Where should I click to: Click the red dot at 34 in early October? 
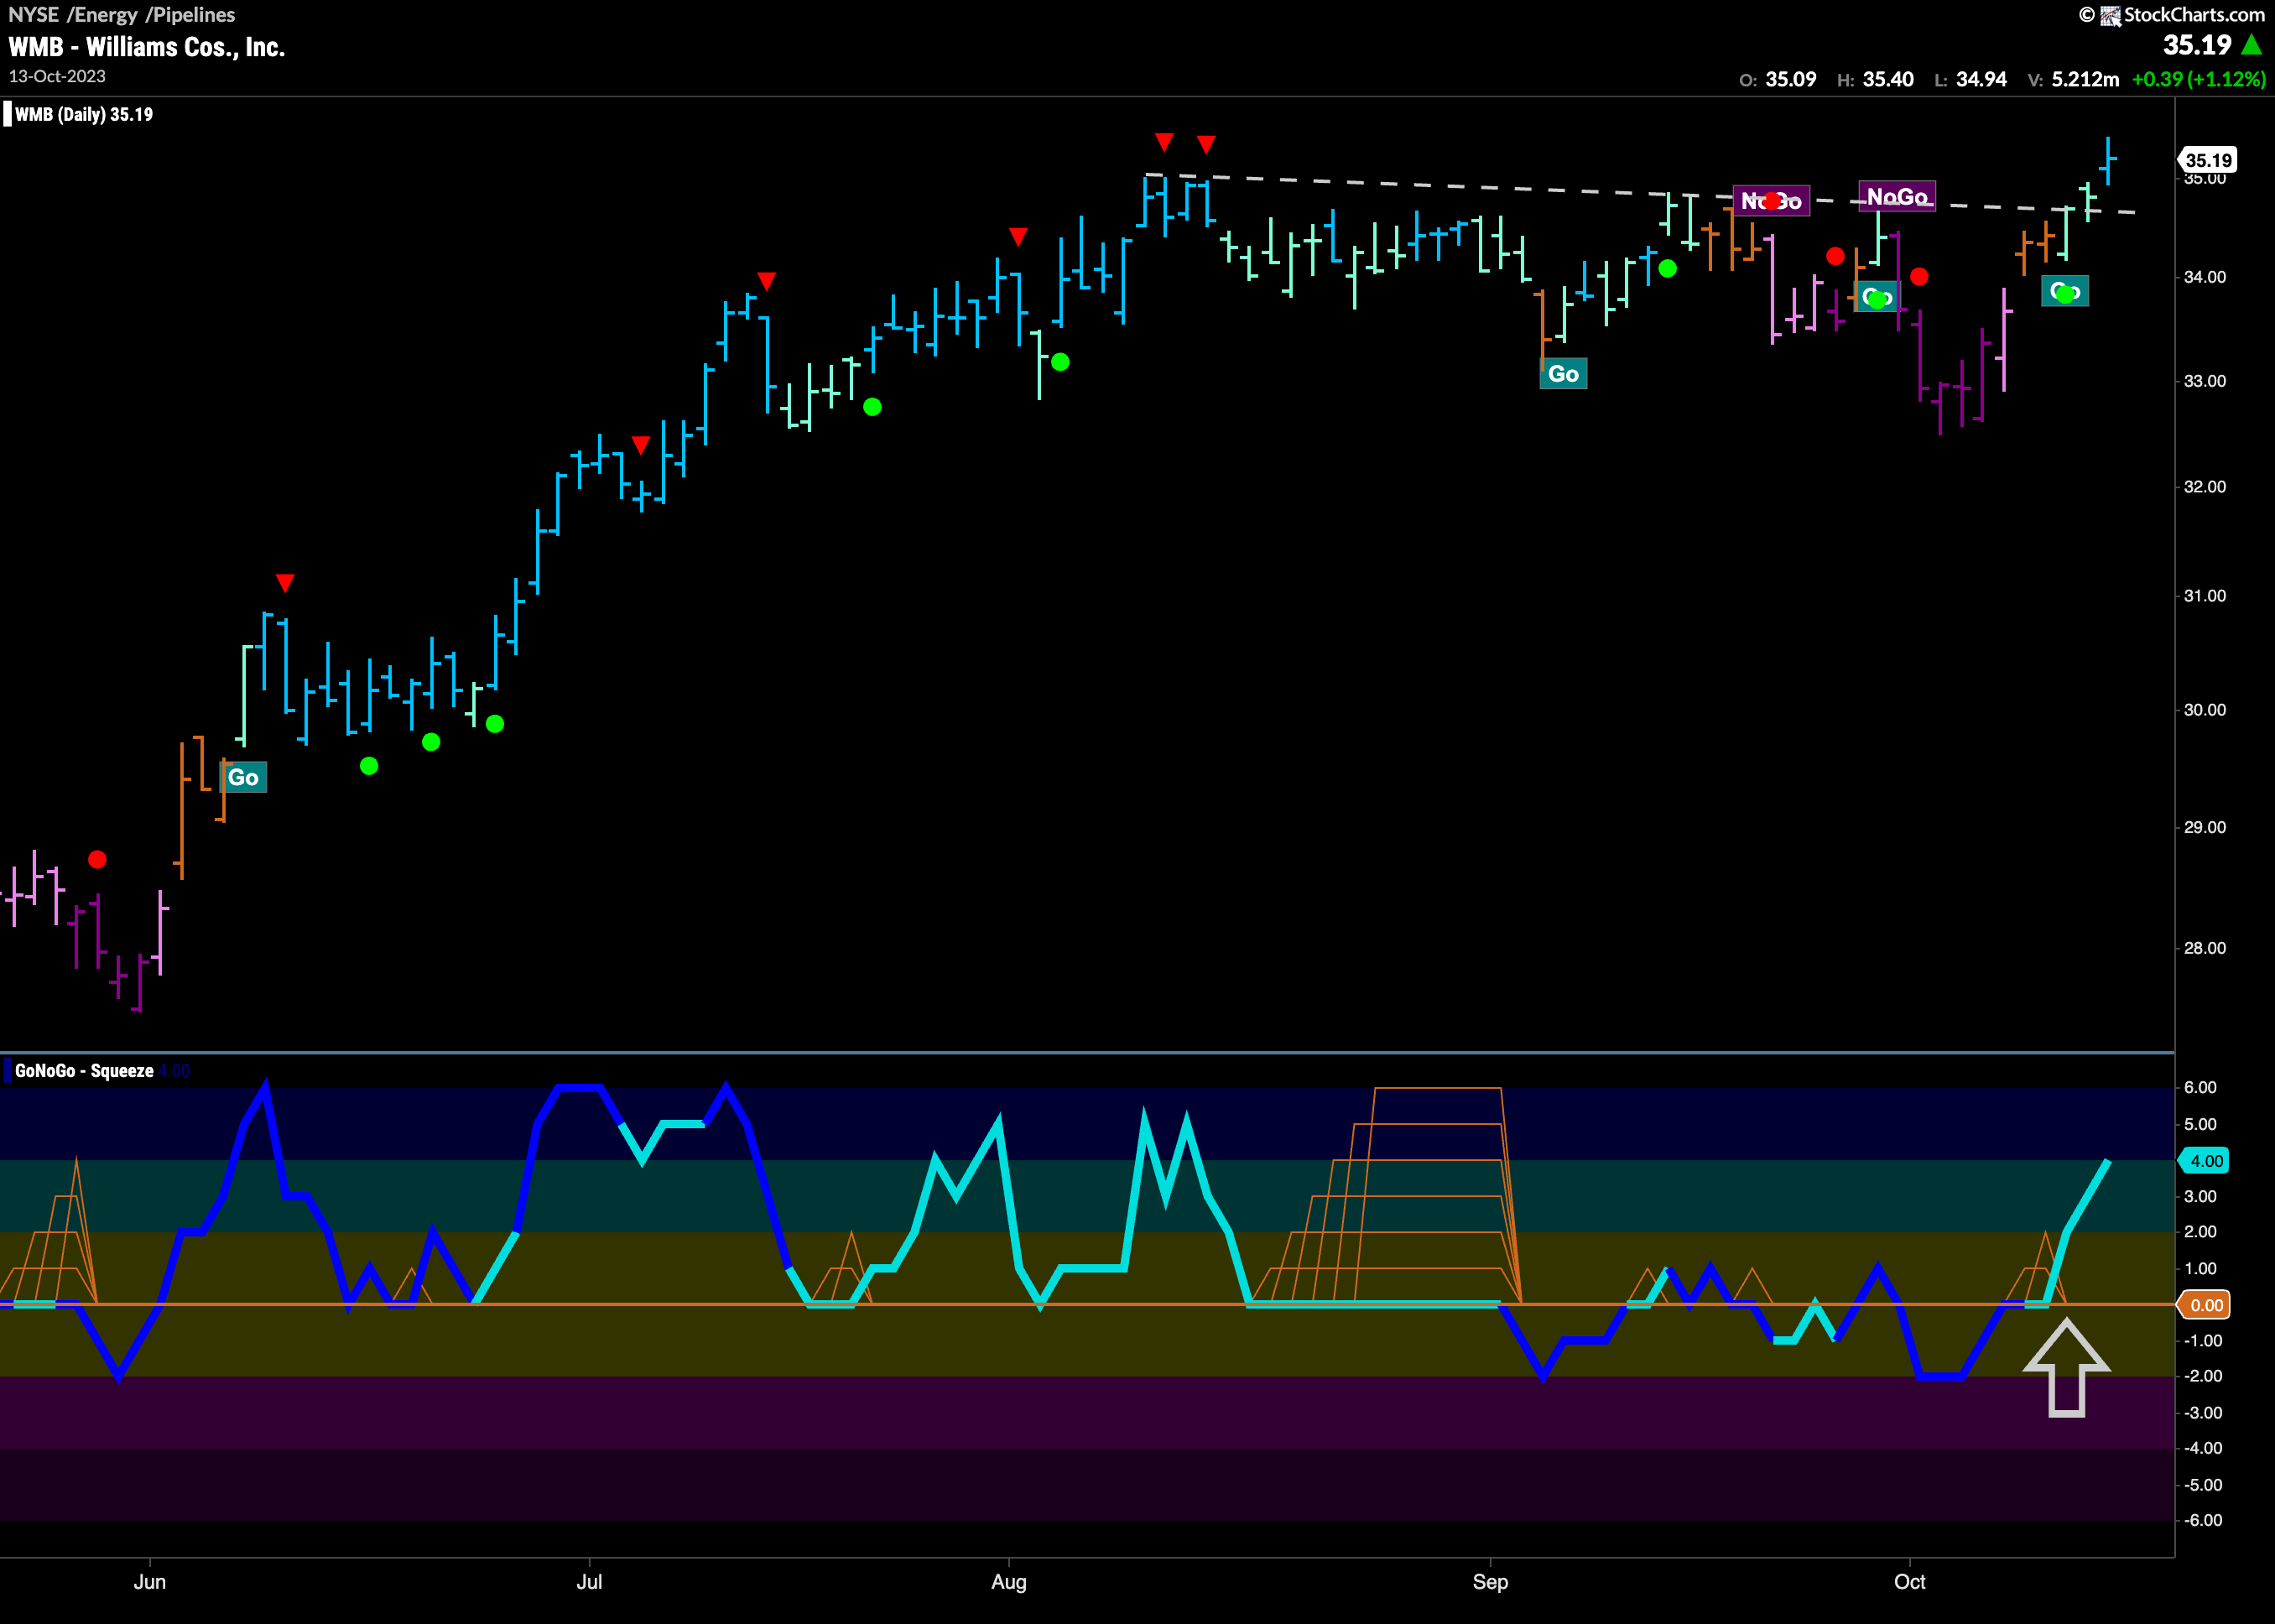1919,276
